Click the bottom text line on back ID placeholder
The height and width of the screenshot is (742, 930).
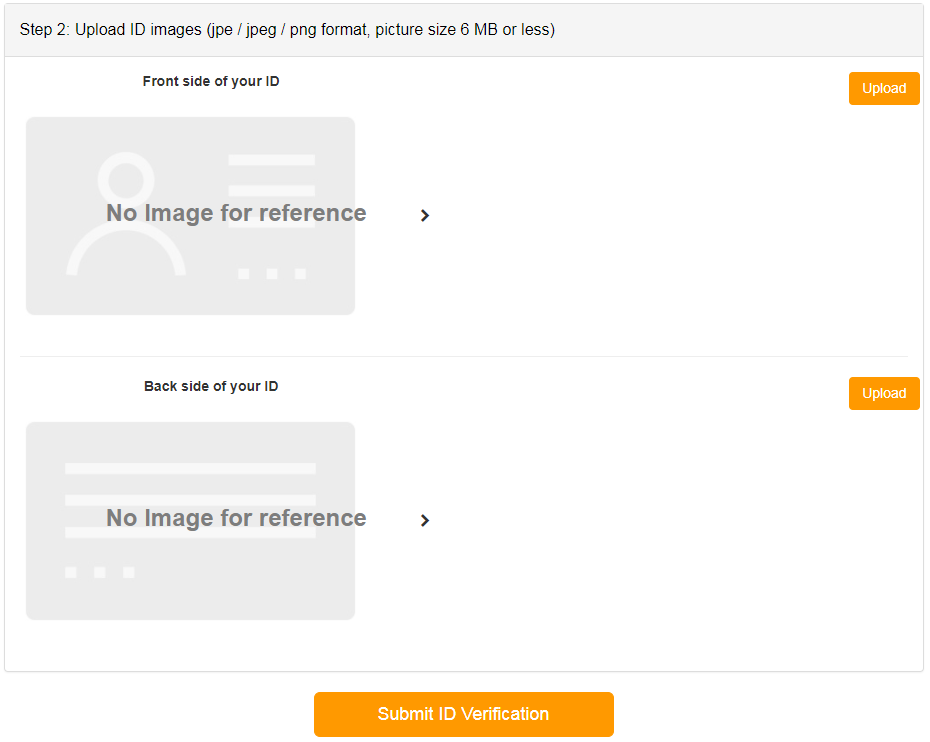(190, 533)
